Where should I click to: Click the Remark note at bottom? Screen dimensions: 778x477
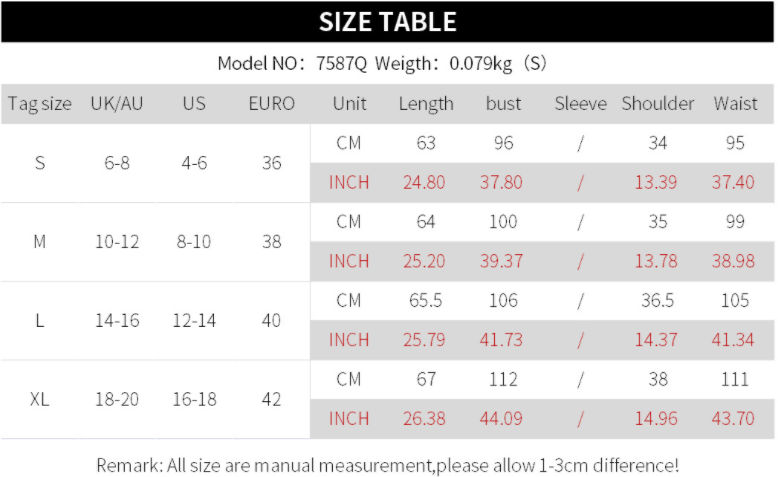387,466
